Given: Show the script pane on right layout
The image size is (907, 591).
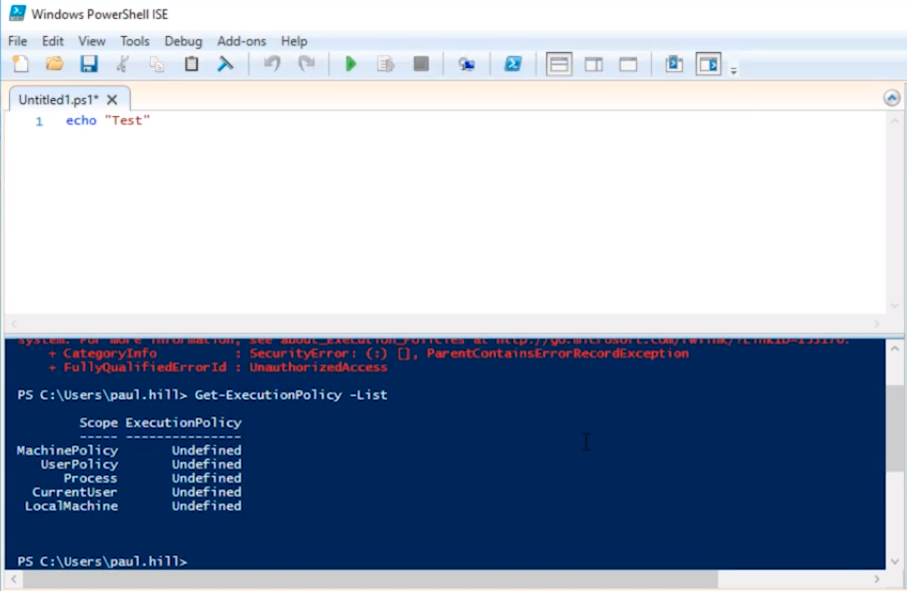Looking at the screenshot, I should 593,64.
